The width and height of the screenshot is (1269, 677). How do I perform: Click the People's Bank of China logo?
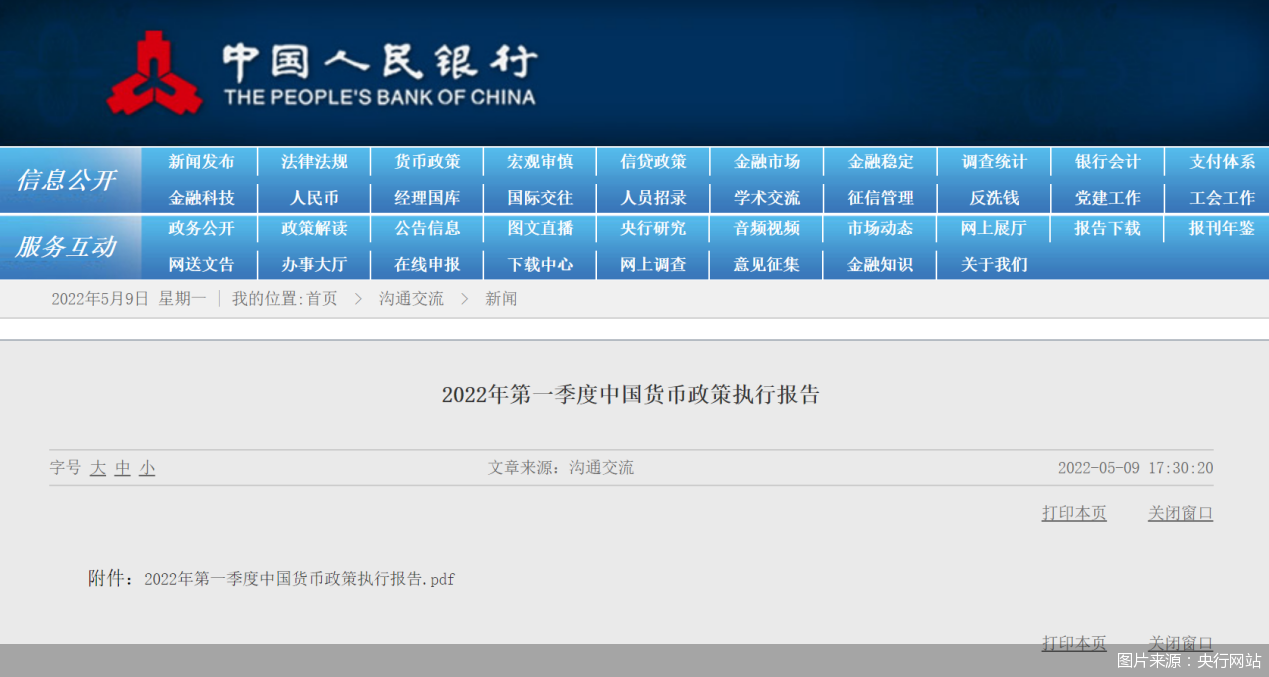[x=155, y=72]
